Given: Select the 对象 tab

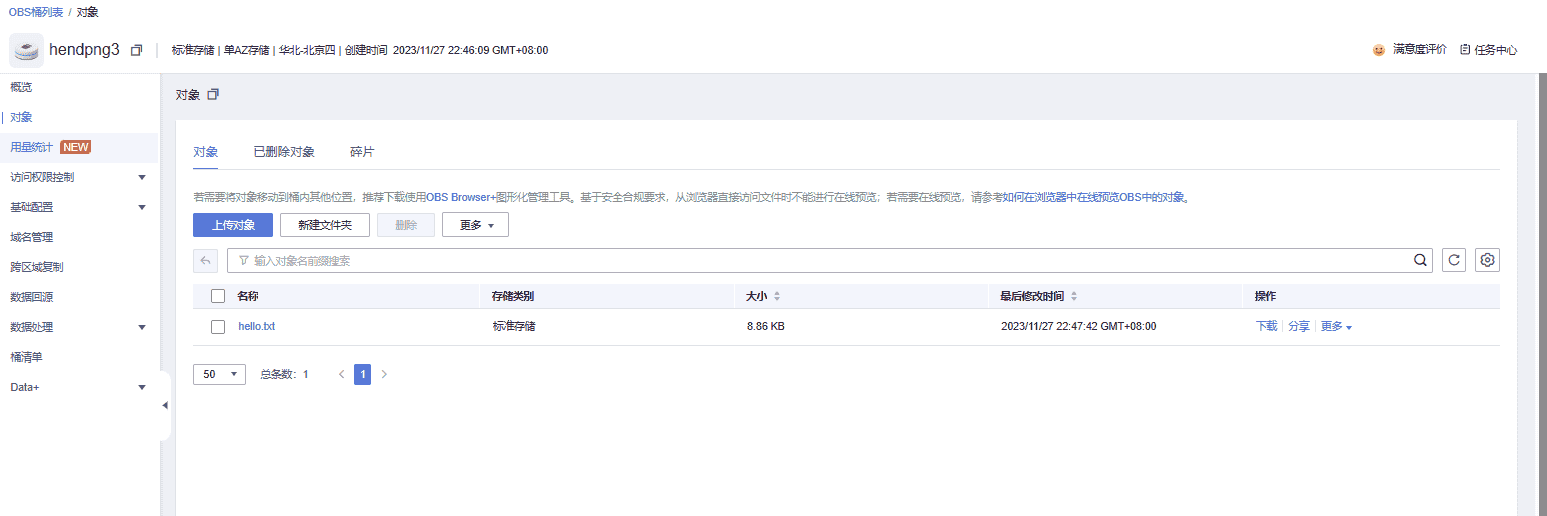Looking at the screenshot, I should click(x=205, y=152).
